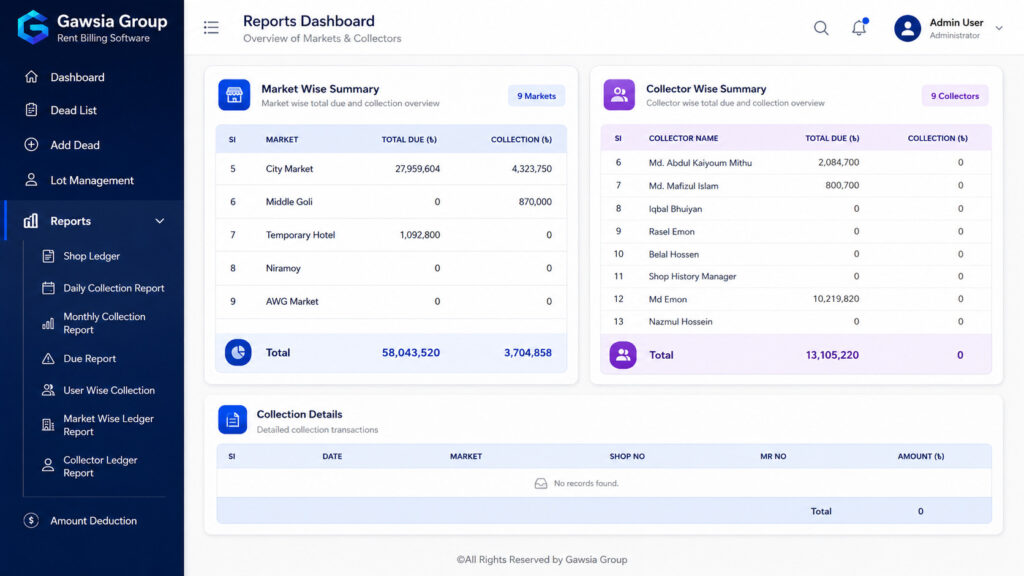Screen dimensions: 1024x576
Task: Click the Shop Ledger document icon
Action: pos(48,256)
